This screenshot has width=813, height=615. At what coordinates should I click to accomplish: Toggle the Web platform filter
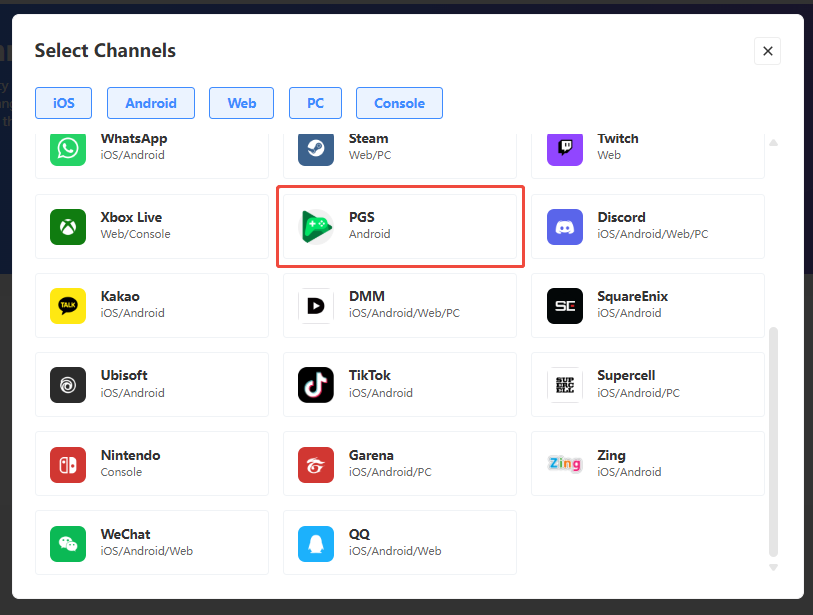pyautogui.click(x=241, y=103)
